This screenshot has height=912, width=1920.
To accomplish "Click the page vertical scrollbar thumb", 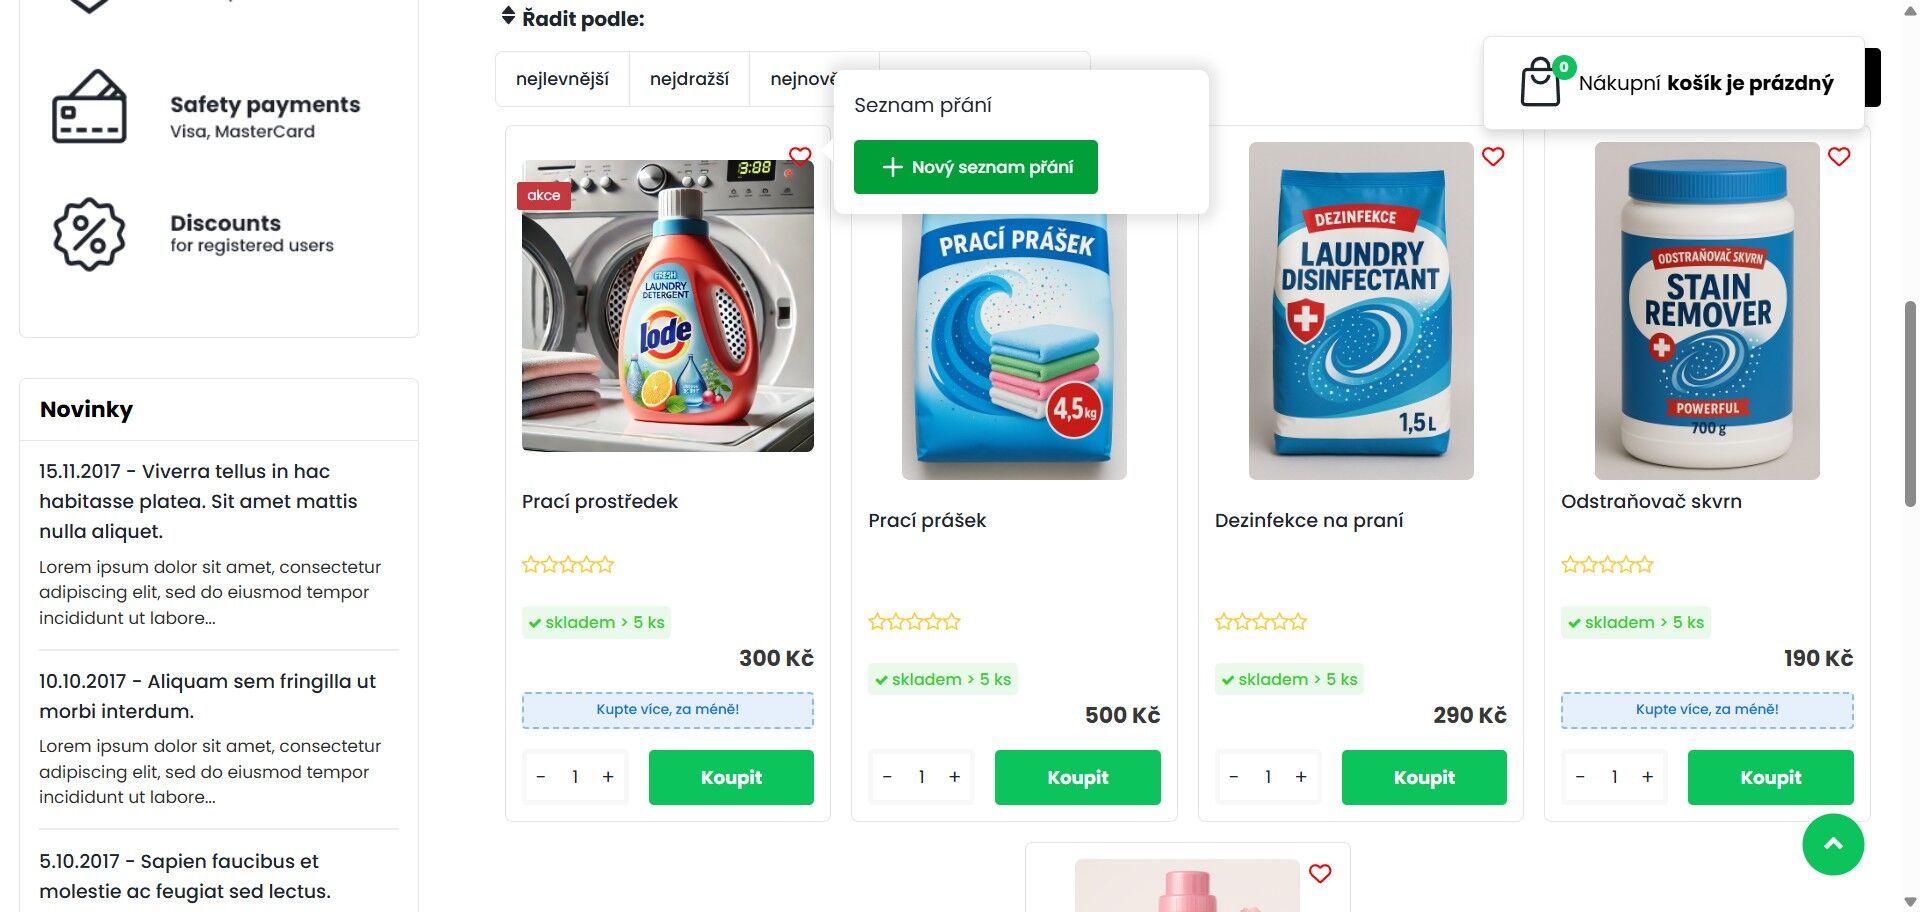I will point(1911,404).
